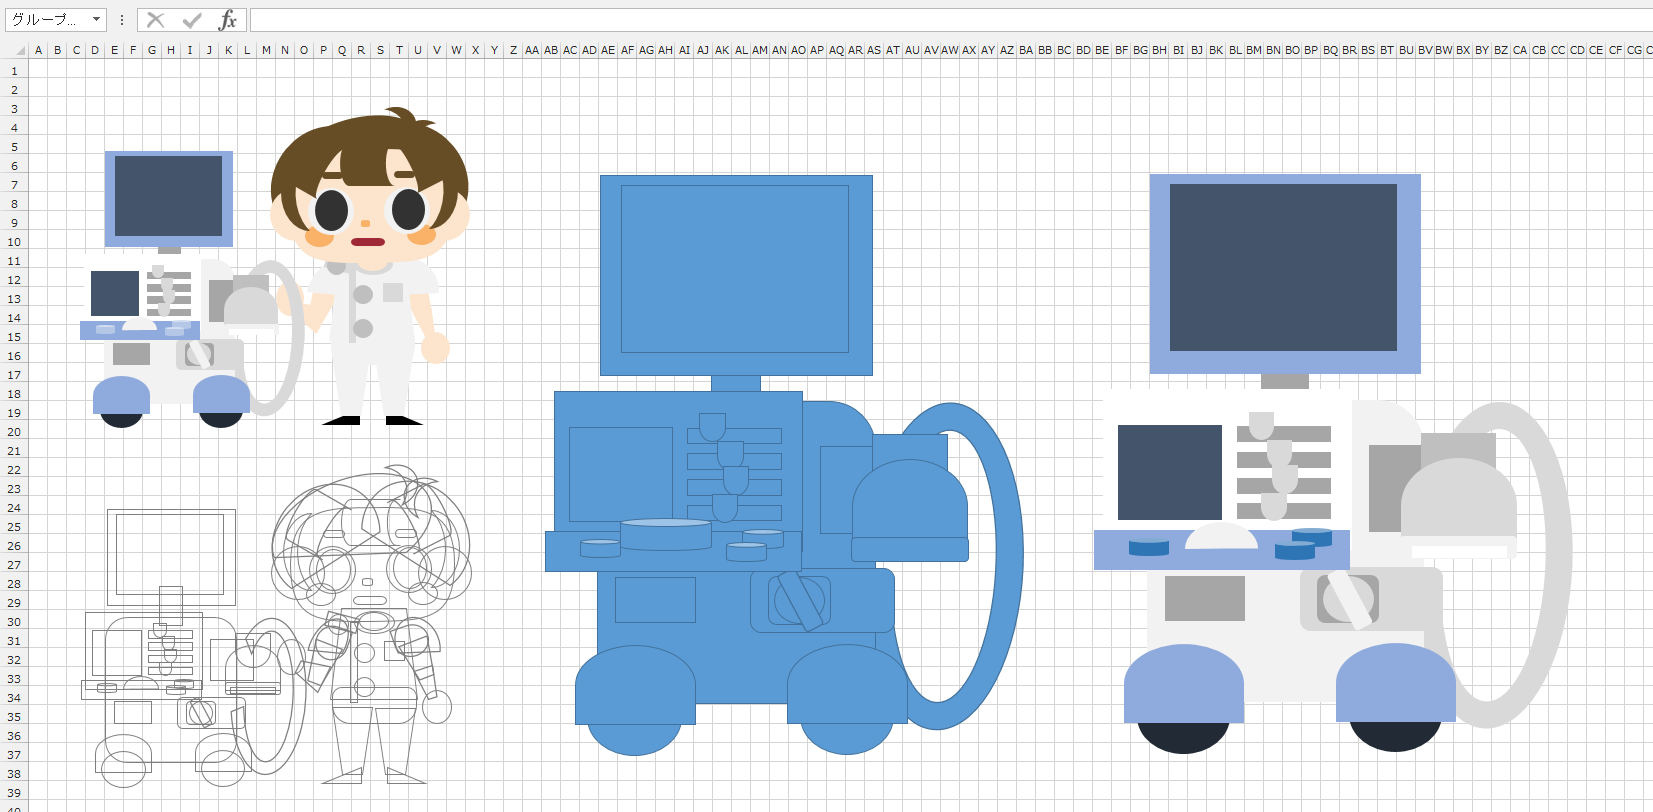Select column T header
Image resolution: width=1653 pixels, height=812 pixels.
tap(399, 50)
